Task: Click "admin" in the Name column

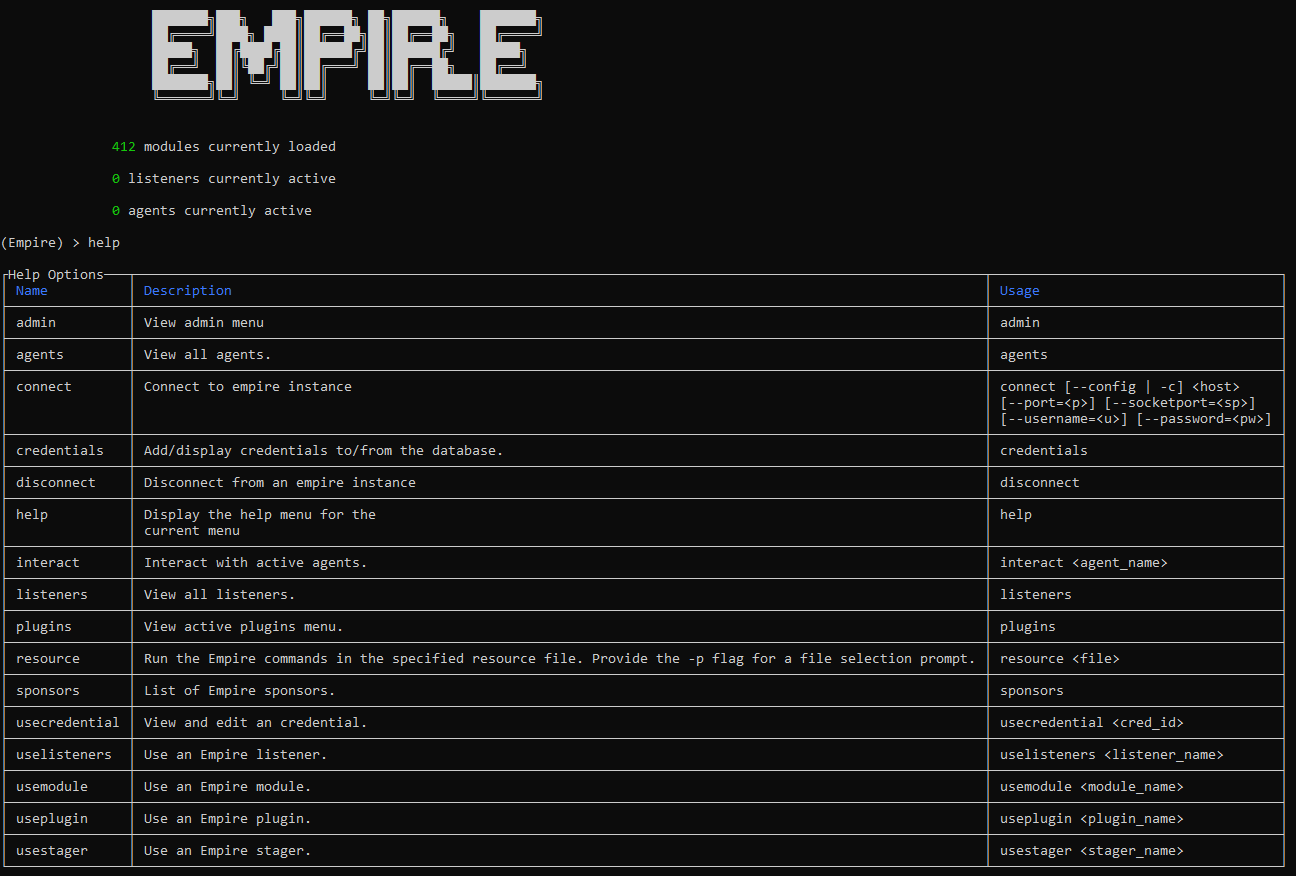Action: tap(36, 323)
